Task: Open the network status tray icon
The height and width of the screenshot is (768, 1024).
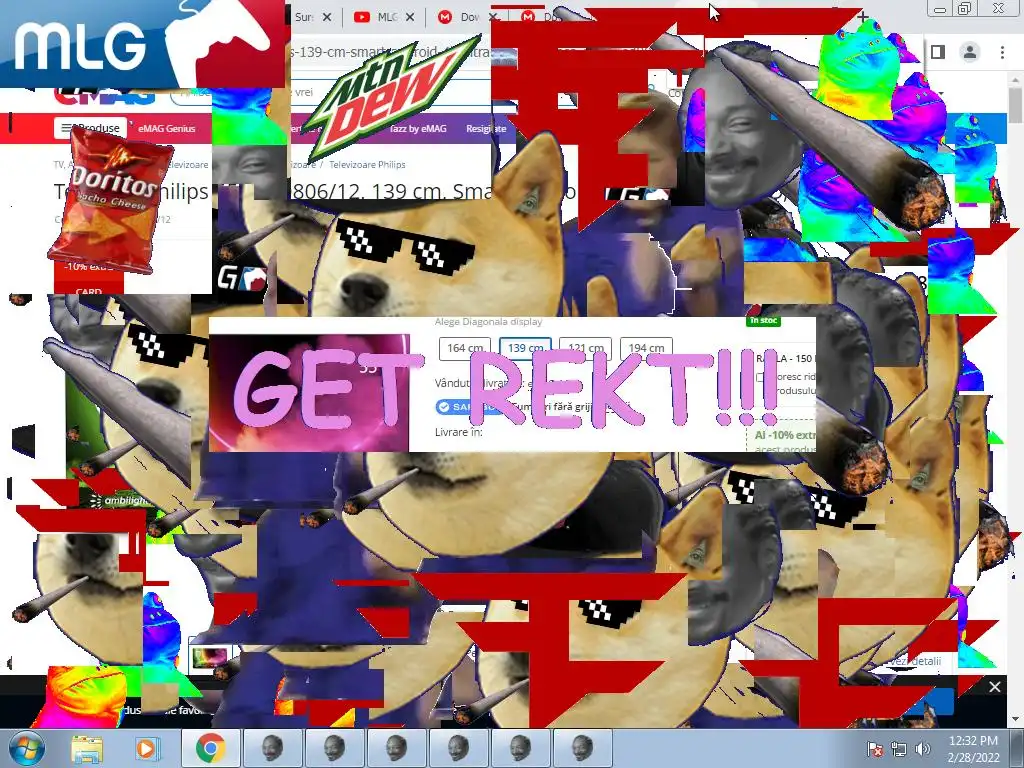Action: (x=899, y=749)
